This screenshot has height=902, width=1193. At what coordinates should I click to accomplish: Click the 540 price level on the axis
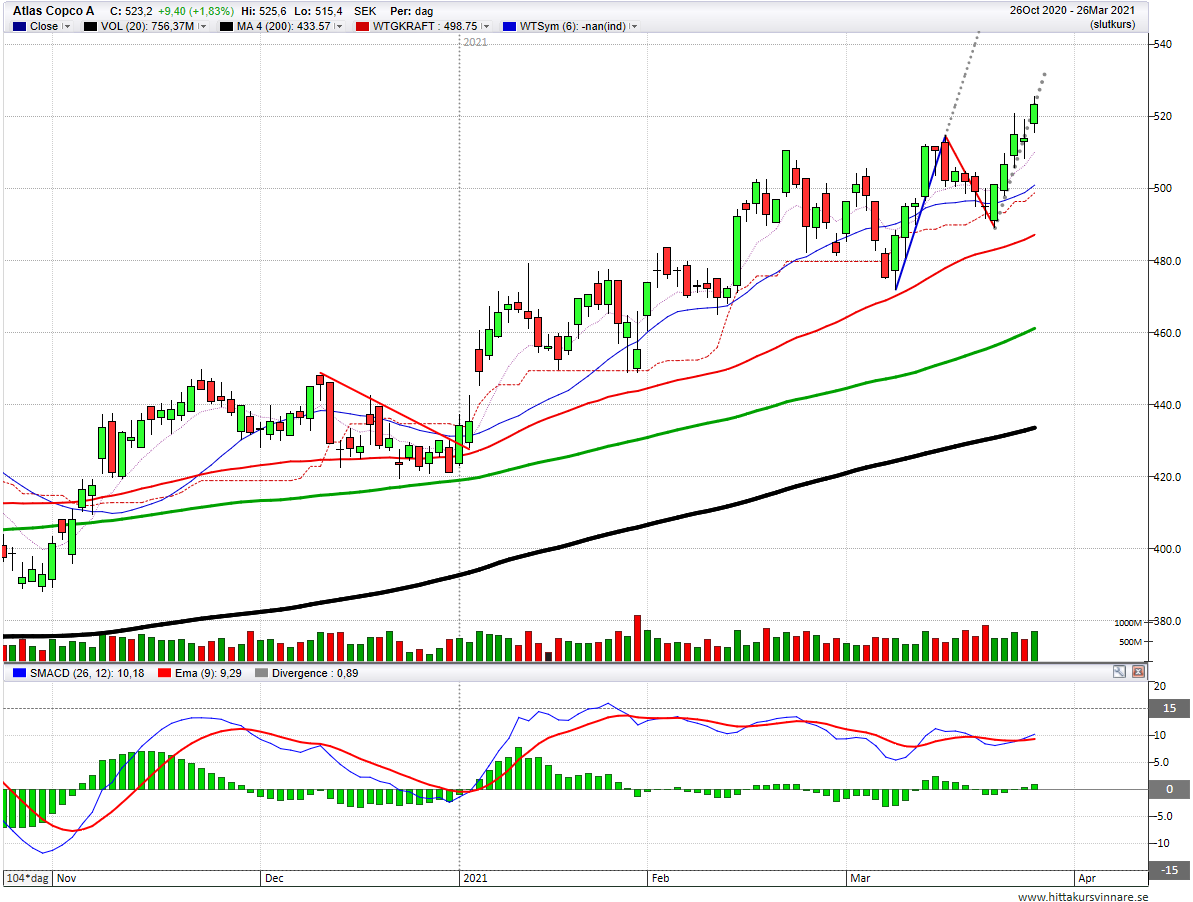click(x=1163, y=44)
